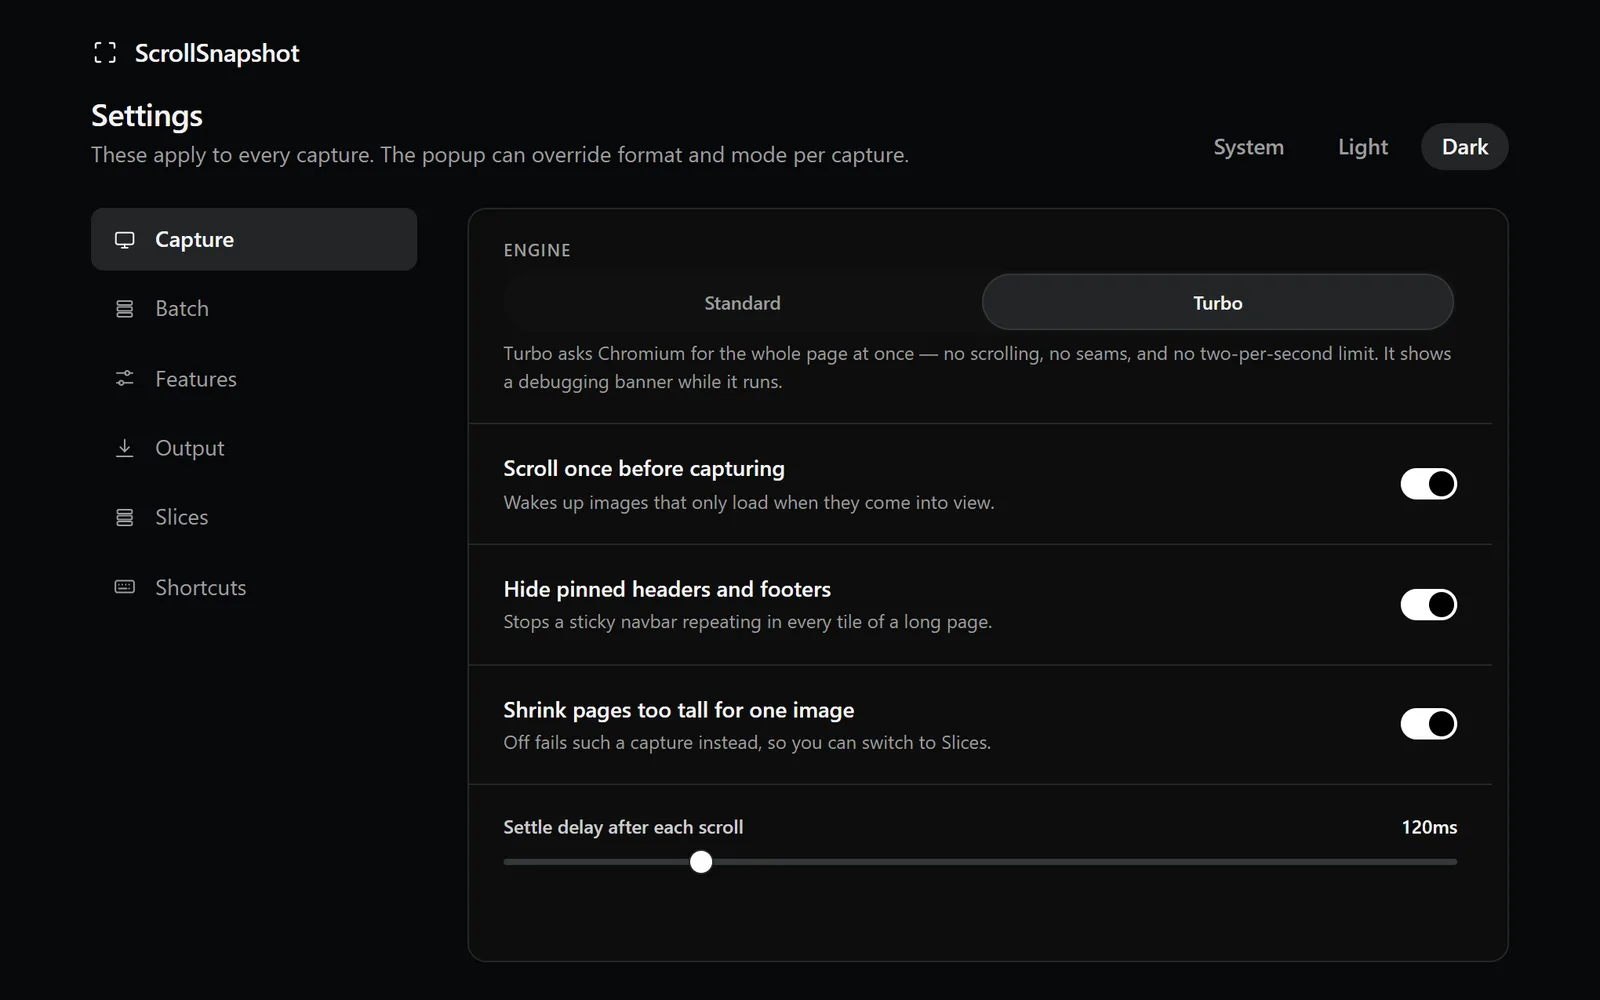
Task: Click 'Off fails such a capture instead' text
Action: point(747,742)
